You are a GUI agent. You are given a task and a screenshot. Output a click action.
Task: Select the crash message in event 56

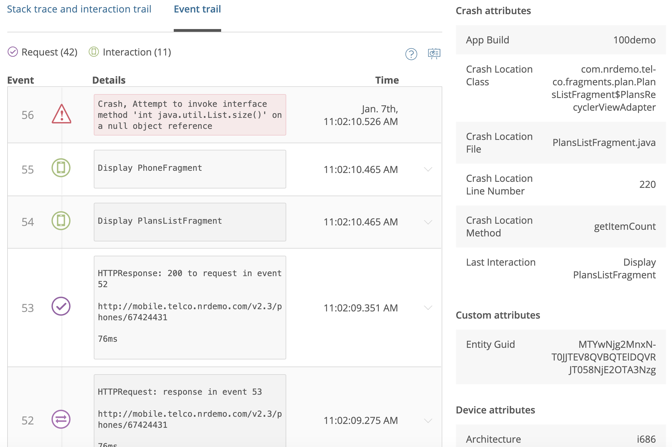click(x=190, y=115)
